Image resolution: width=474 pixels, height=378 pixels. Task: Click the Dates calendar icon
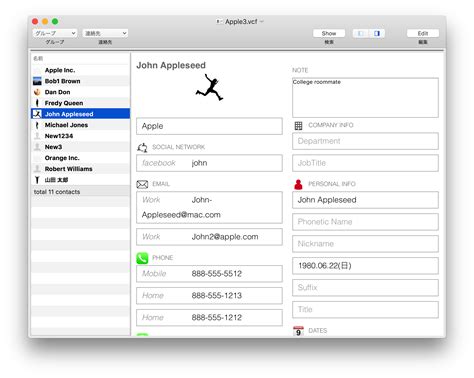(x=298, y=331)
